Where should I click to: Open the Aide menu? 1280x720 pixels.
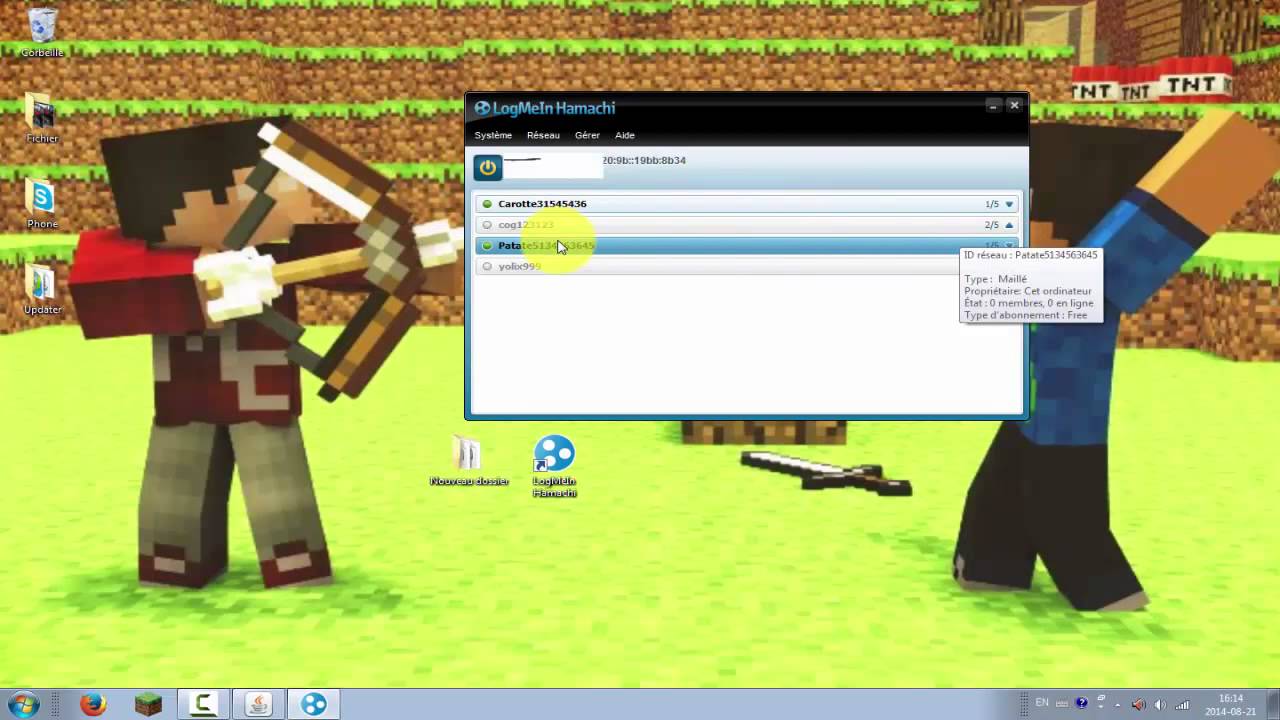tap(625, 135)
